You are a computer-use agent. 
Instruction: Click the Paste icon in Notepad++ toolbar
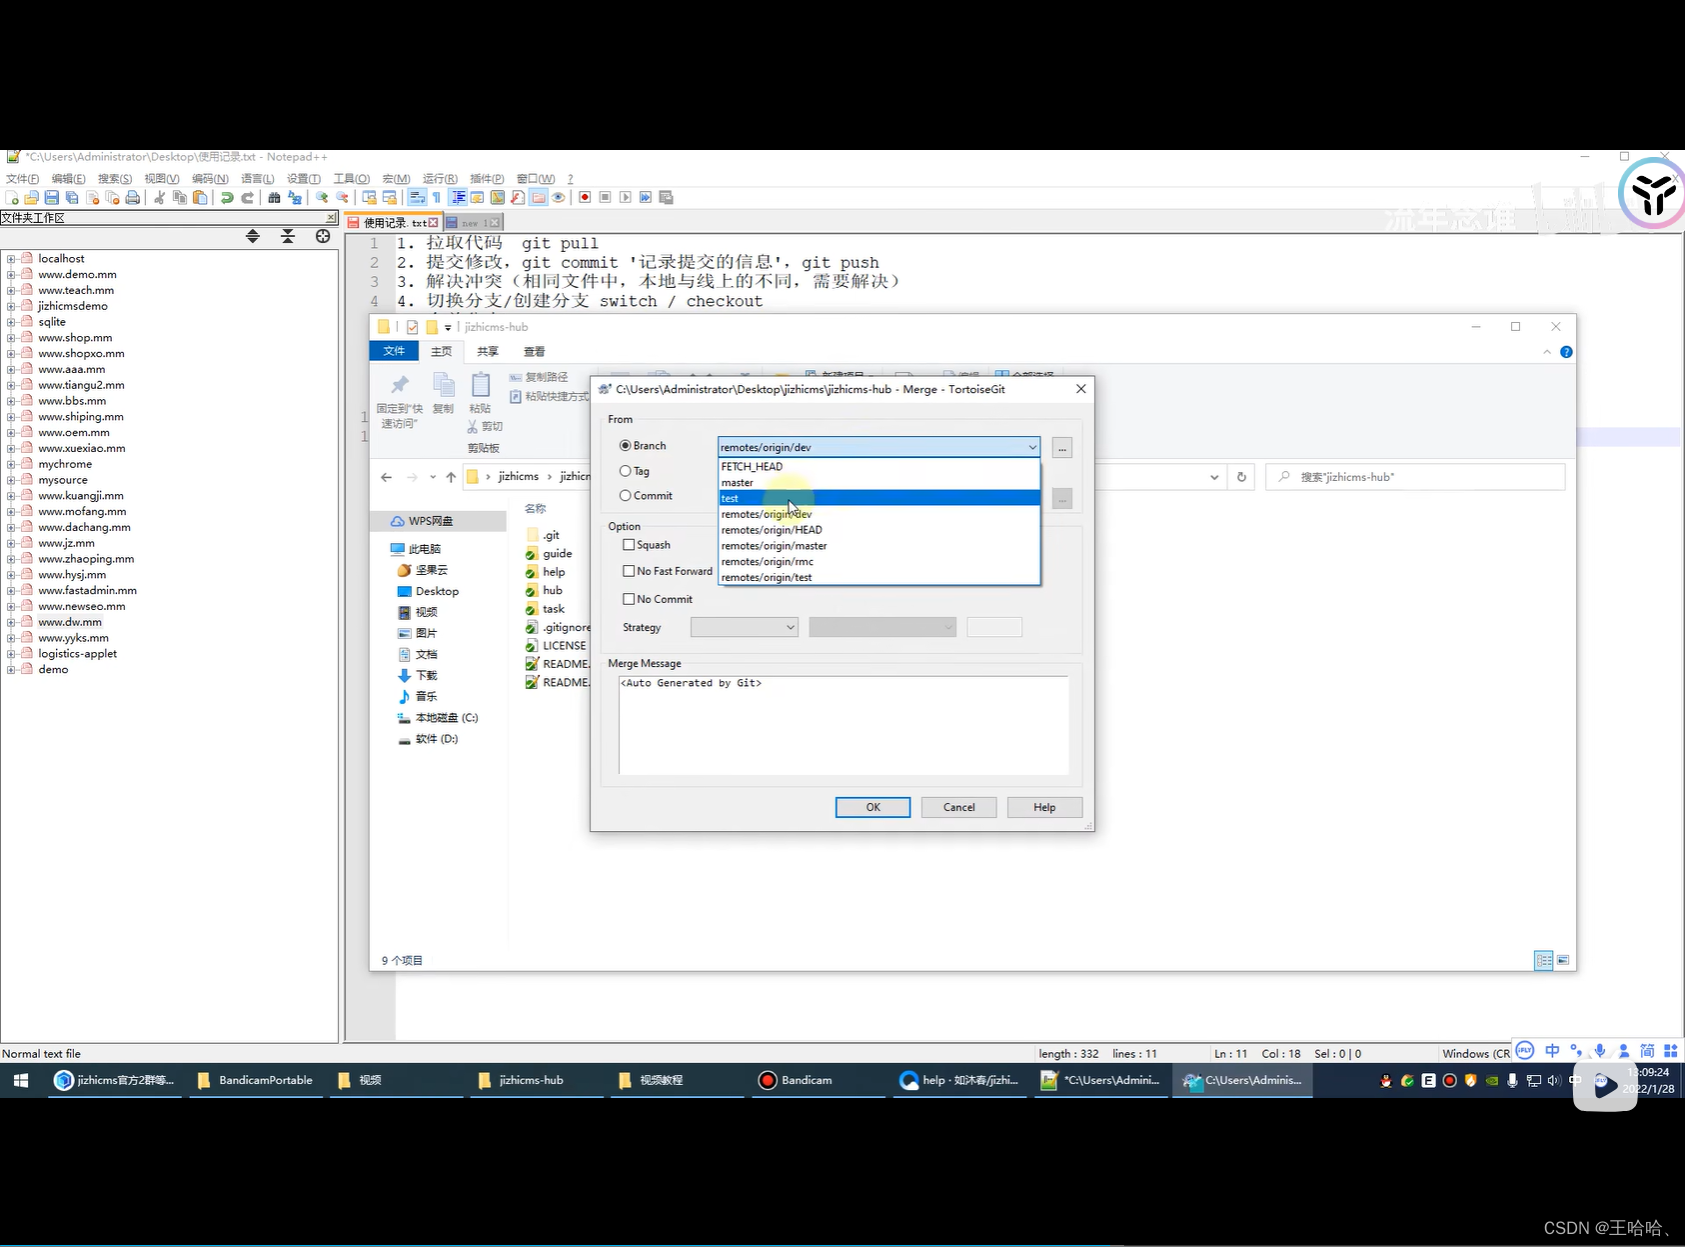click(x=200, y=198)
